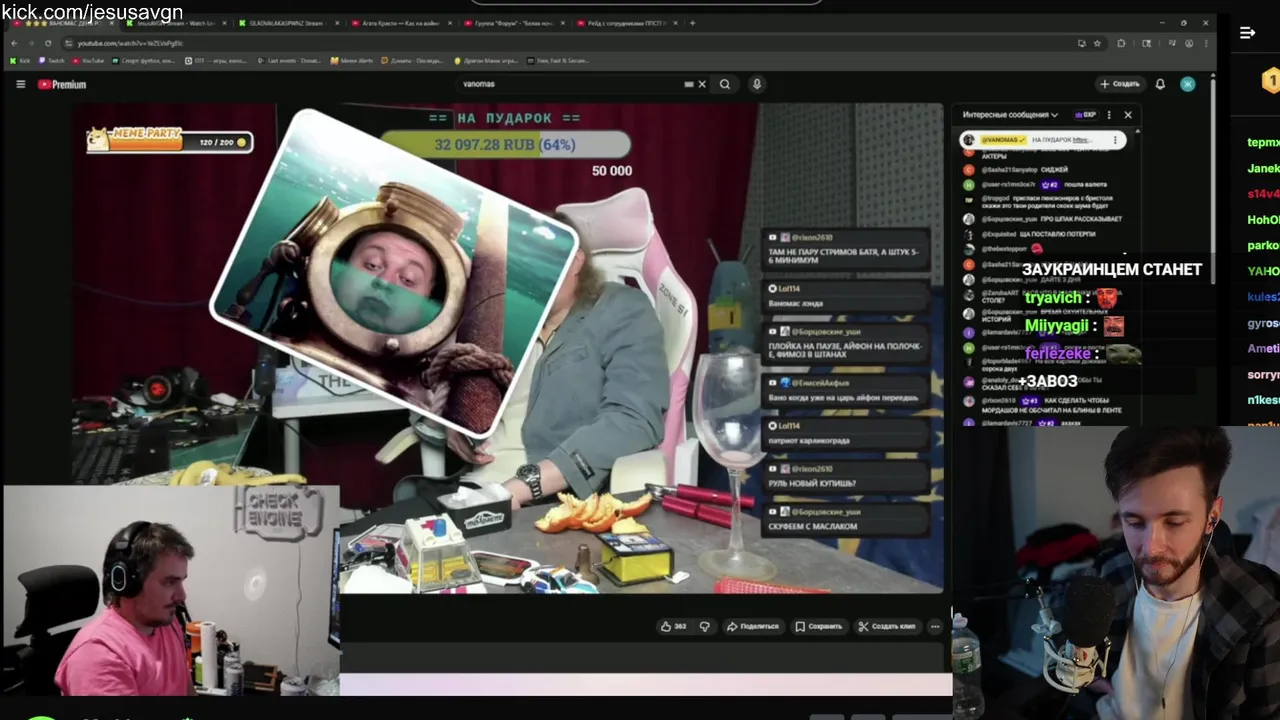This screenshot has width=1280, height=720.
Task: Toggle the Kick chat collapse arrow icon
Action: (x=1247, y=33)
